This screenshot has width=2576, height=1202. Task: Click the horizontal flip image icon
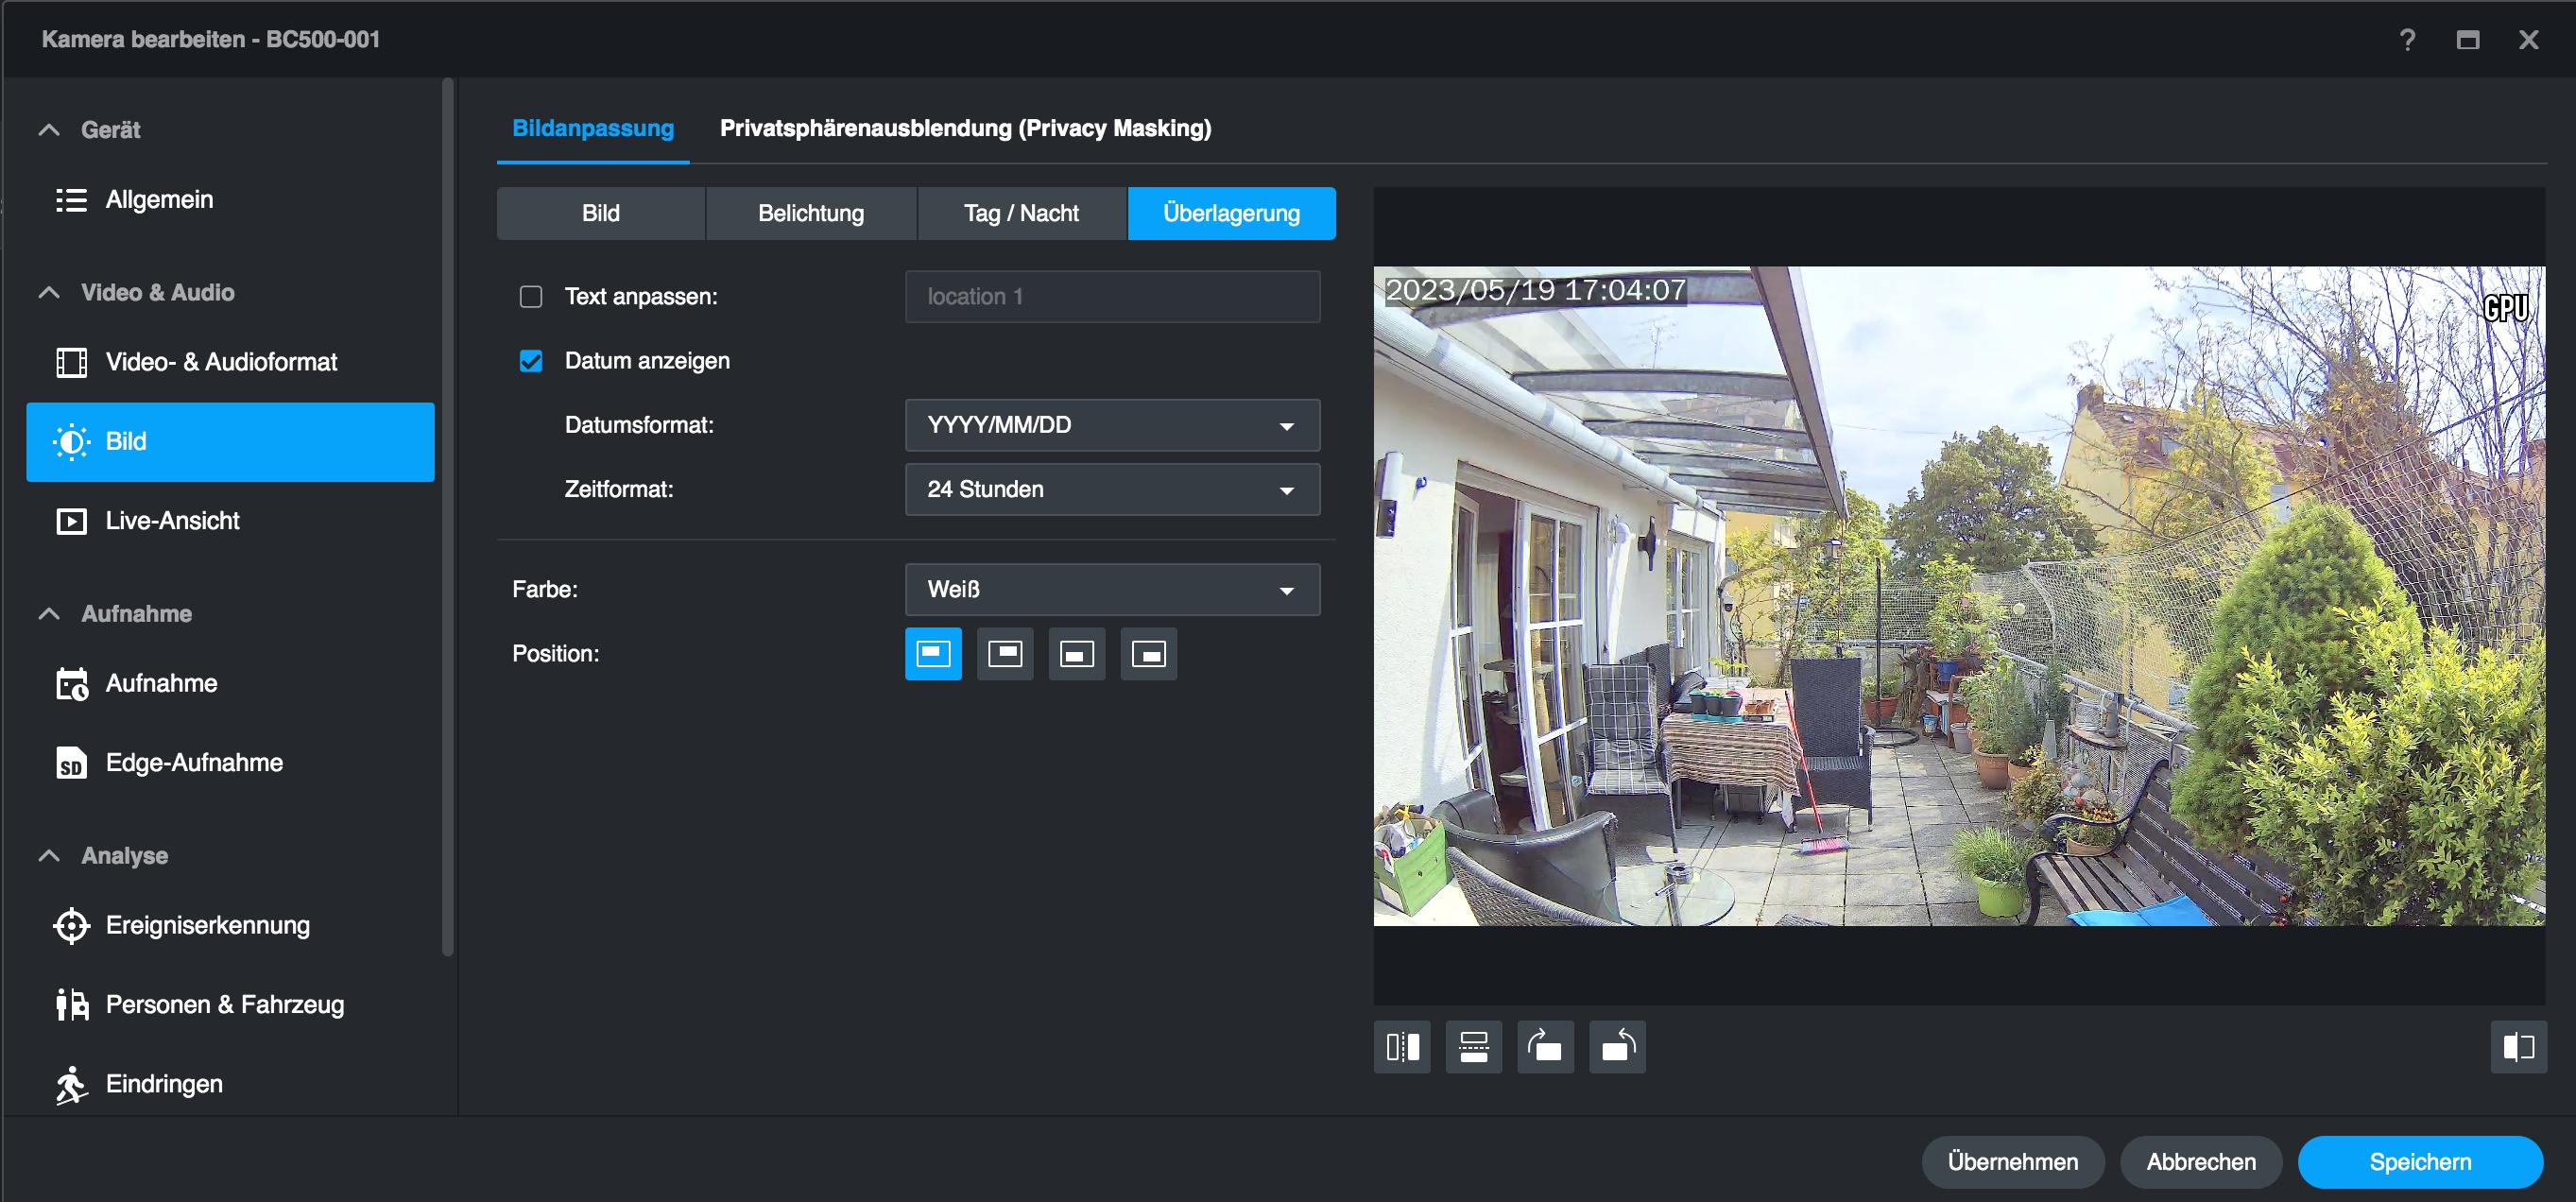click(1401, 1047)
